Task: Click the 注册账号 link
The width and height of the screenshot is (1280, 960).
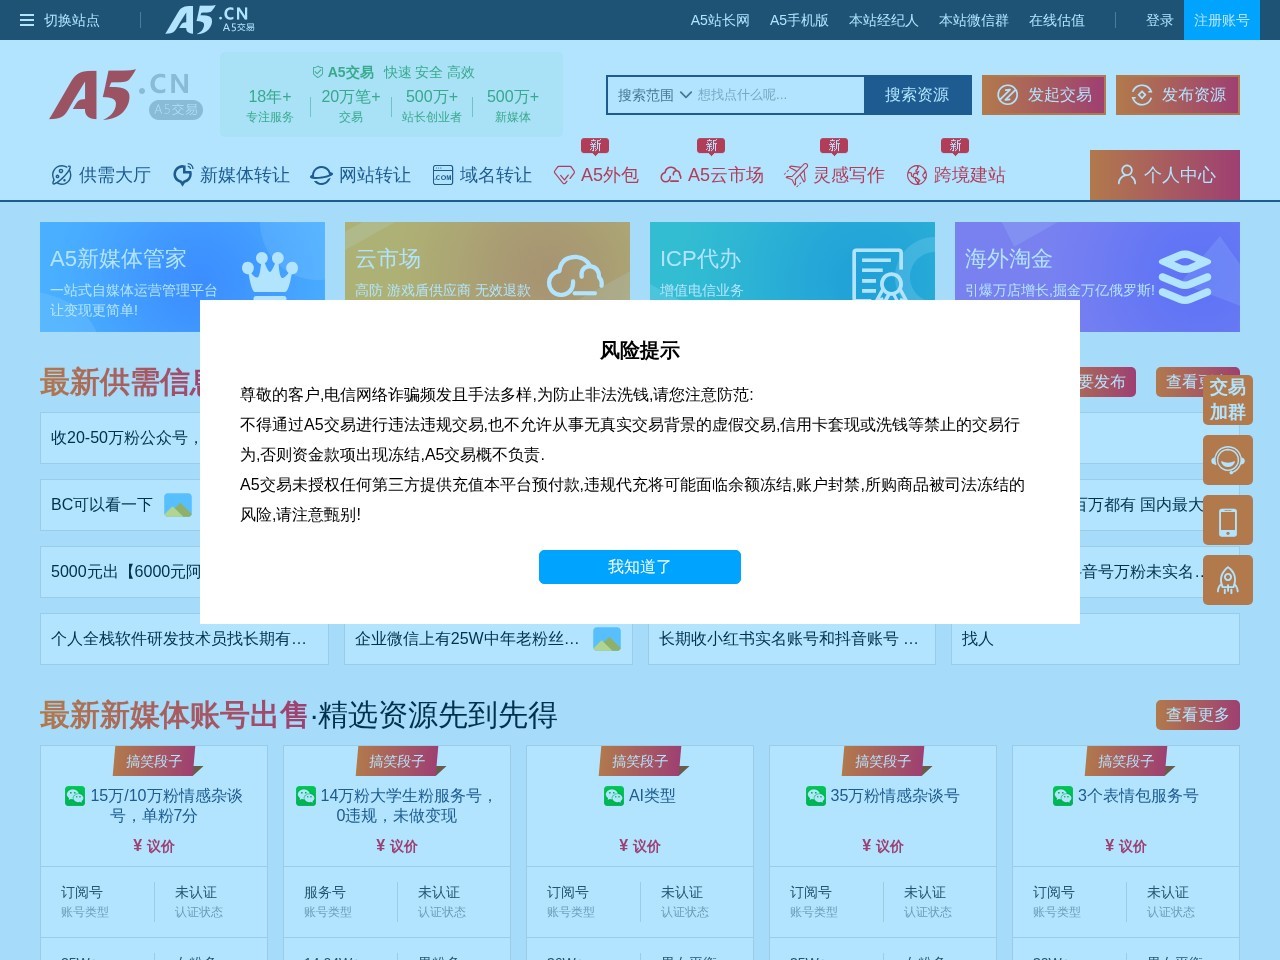Action: (1221, 20)
